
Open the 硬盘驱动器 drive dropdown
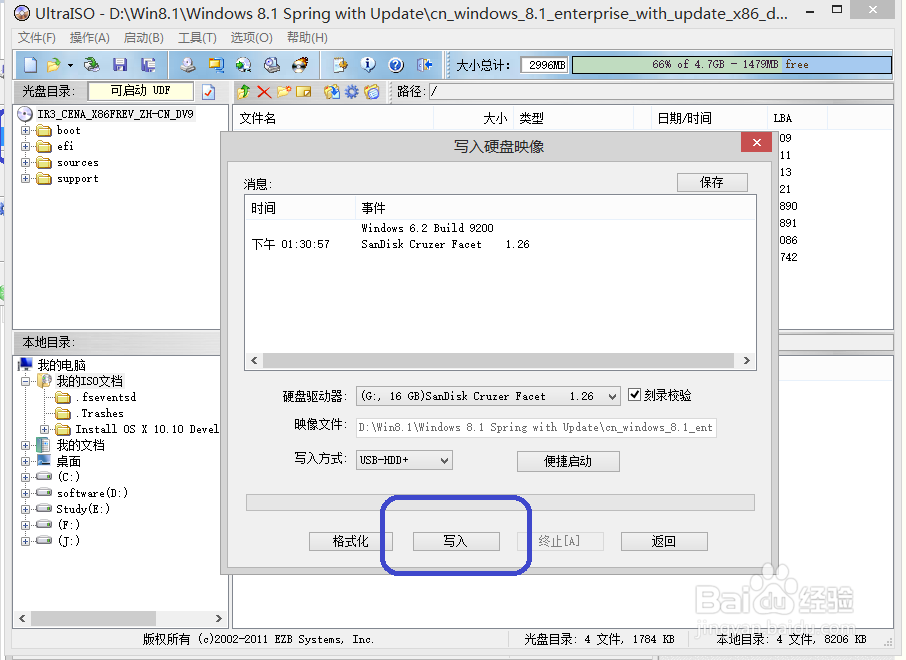612,396
